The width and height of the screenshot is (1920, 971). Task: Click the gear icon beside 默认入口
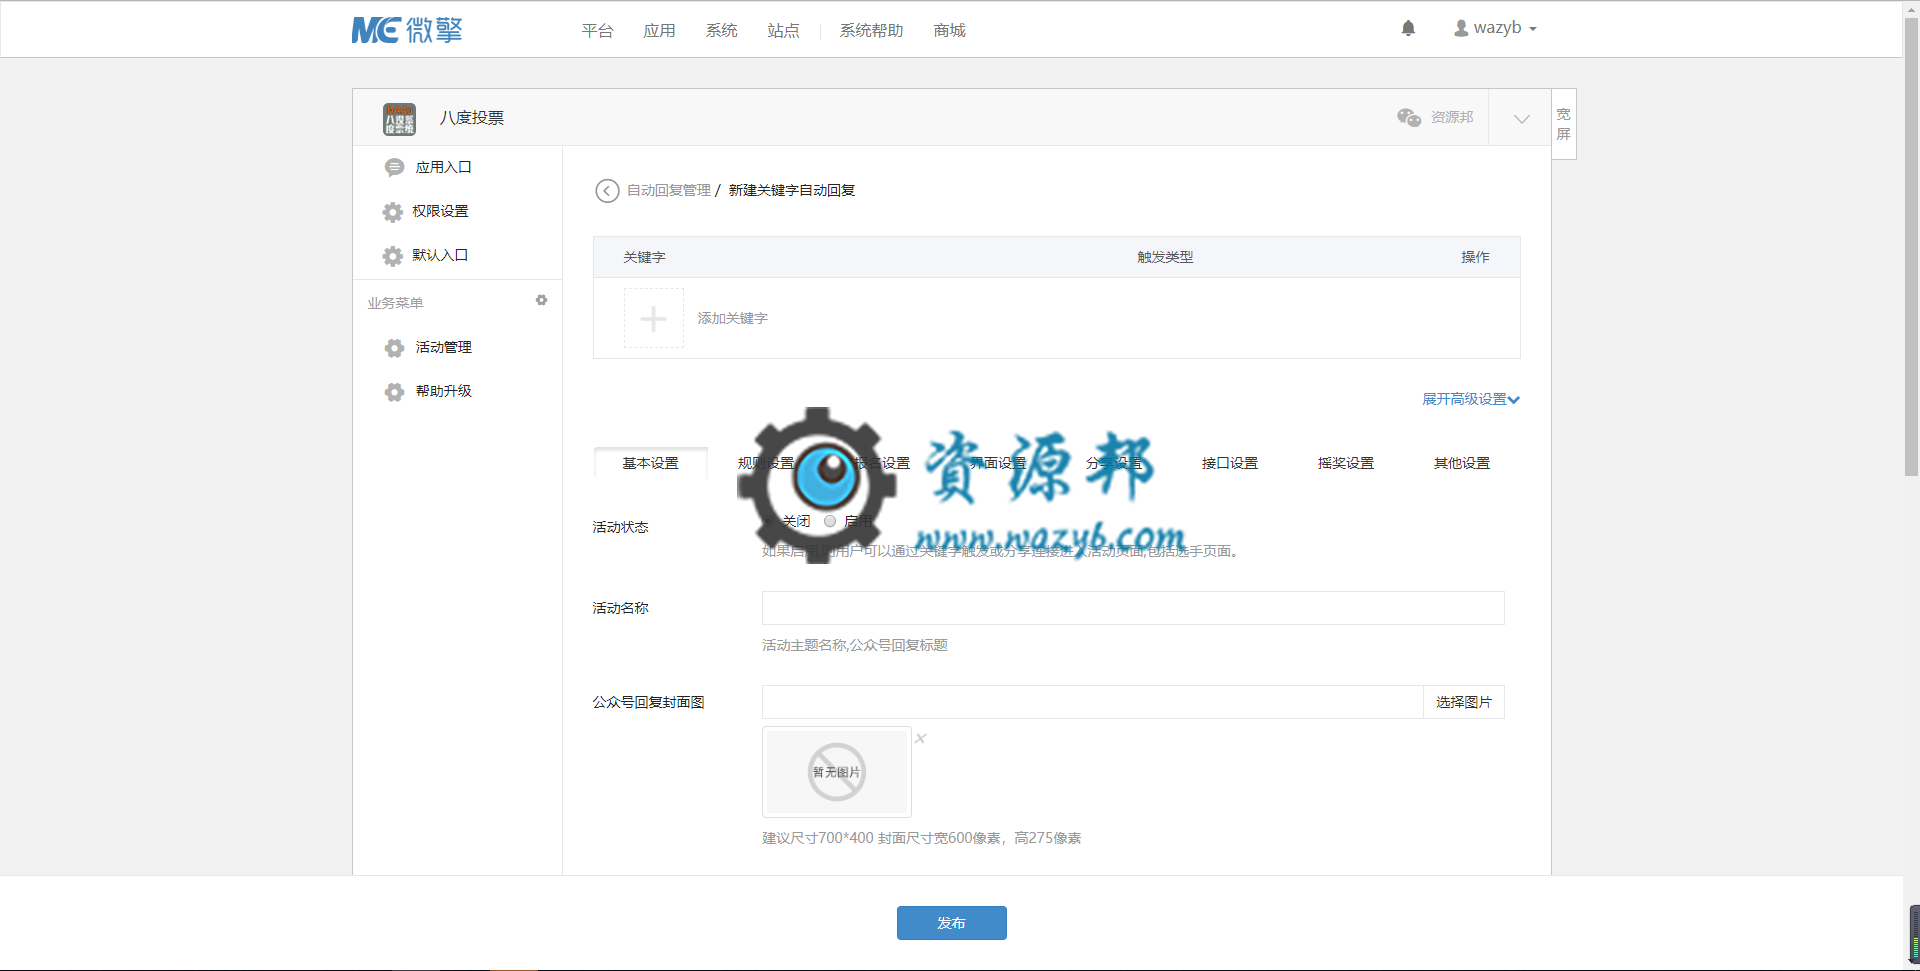[393, 255]
